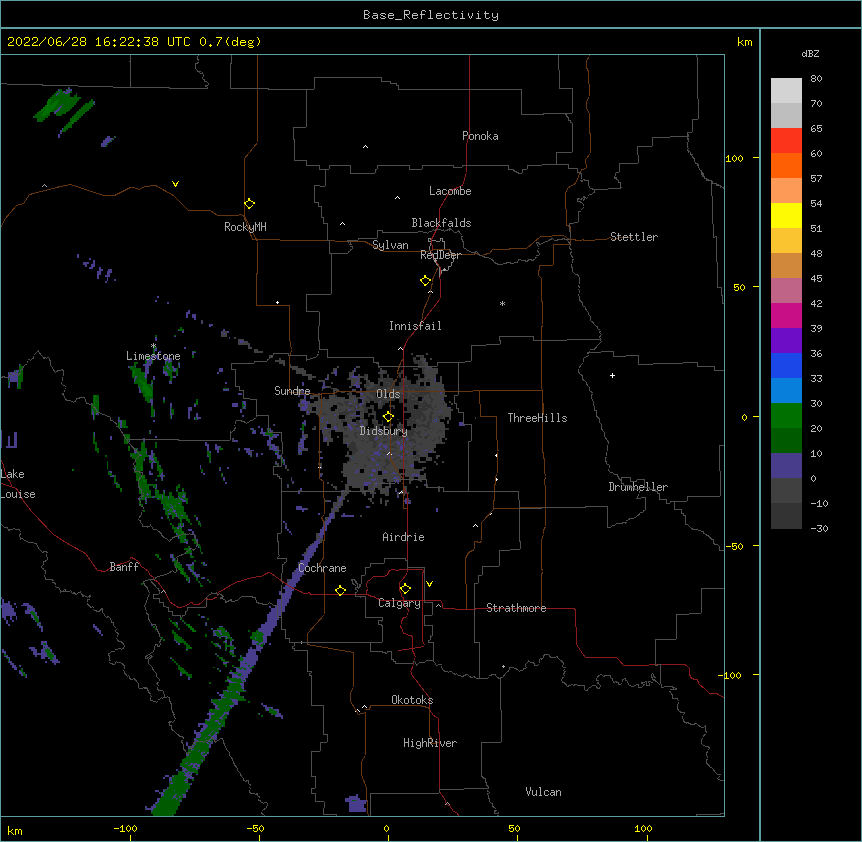Click the -30 value on dBZ legend

(x=819, y=528)
